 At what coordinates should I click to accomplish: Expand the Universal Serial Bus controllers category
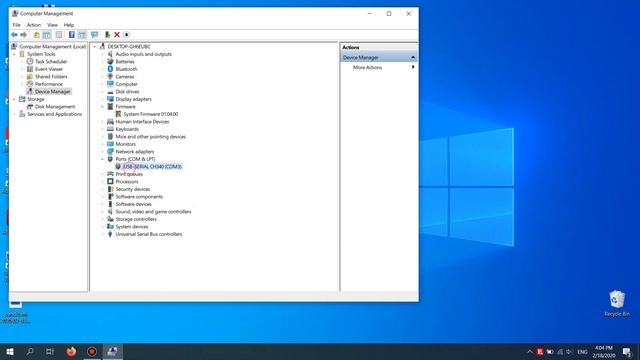102,234
